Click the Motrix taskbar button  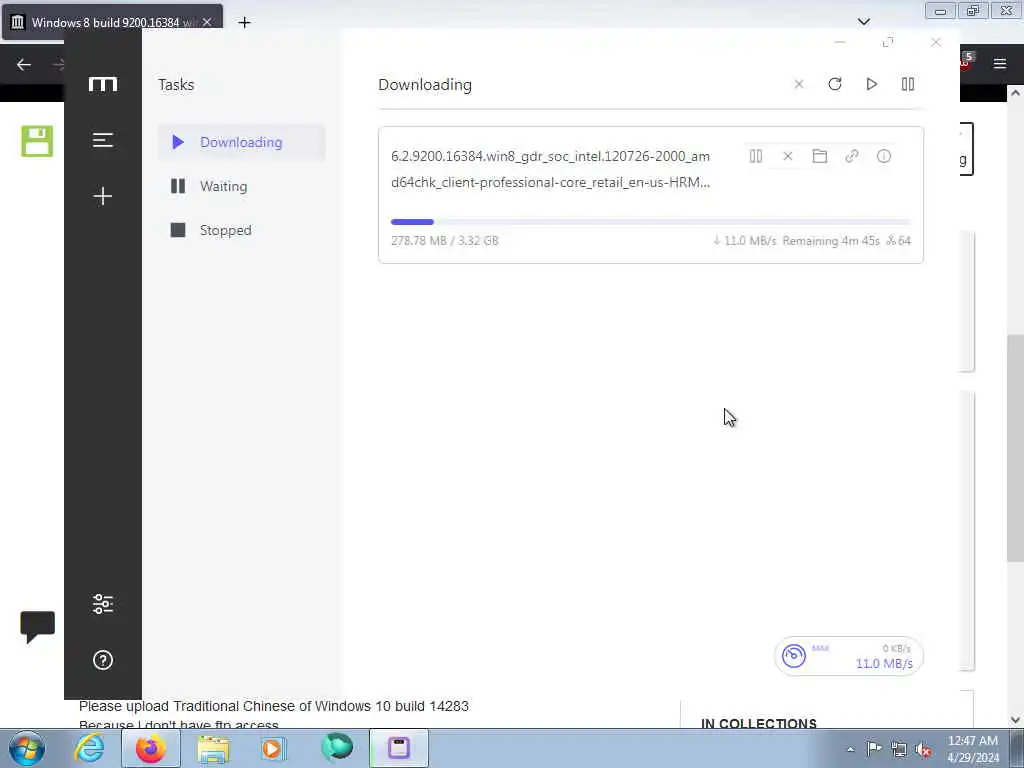tap(399, 748)
